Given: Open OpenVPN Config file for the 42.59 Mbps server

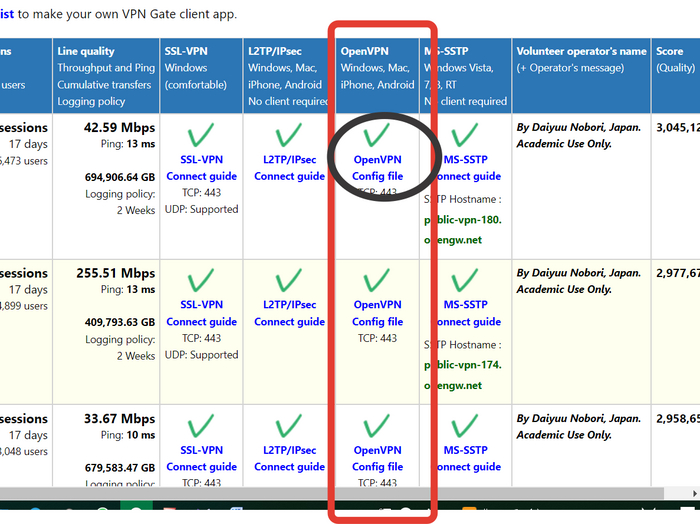Looking at the screenshot, I should (x=378, y=168).
